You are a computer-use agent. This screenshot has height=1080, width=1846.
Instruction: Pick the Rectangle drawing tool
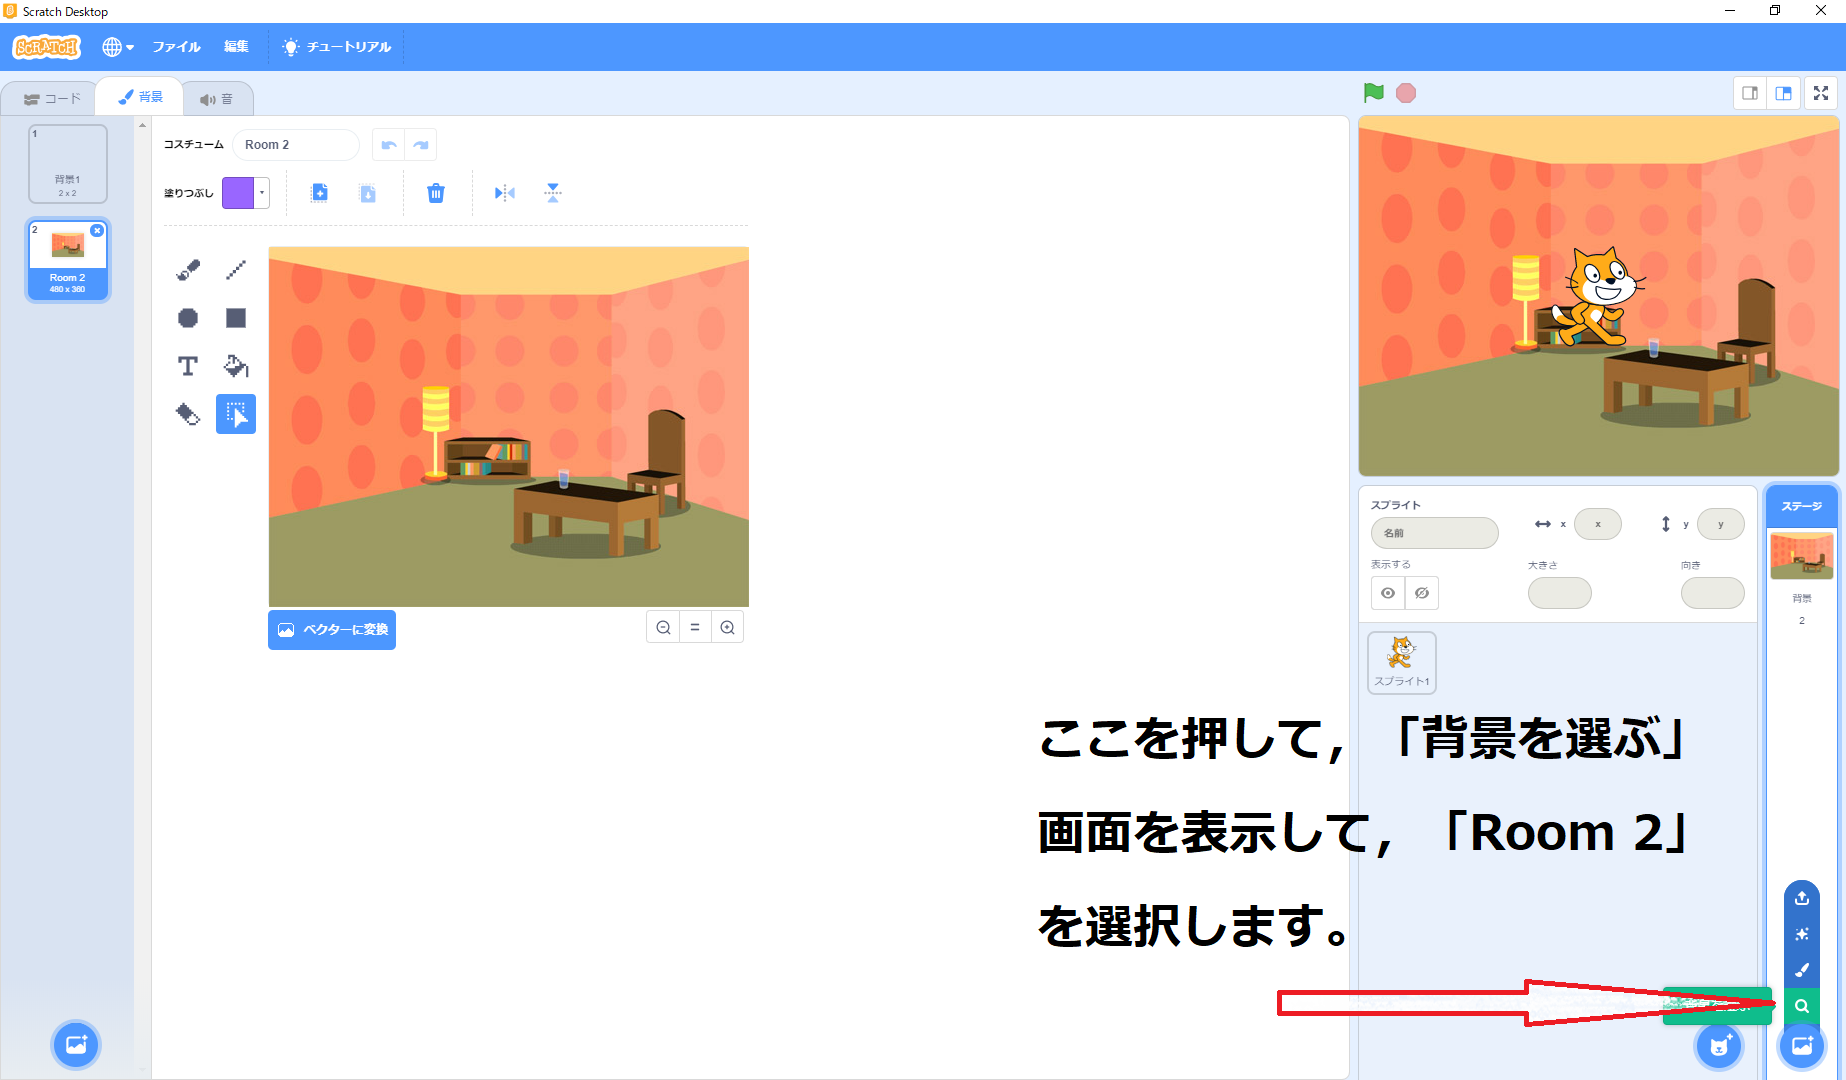point(236,318)
